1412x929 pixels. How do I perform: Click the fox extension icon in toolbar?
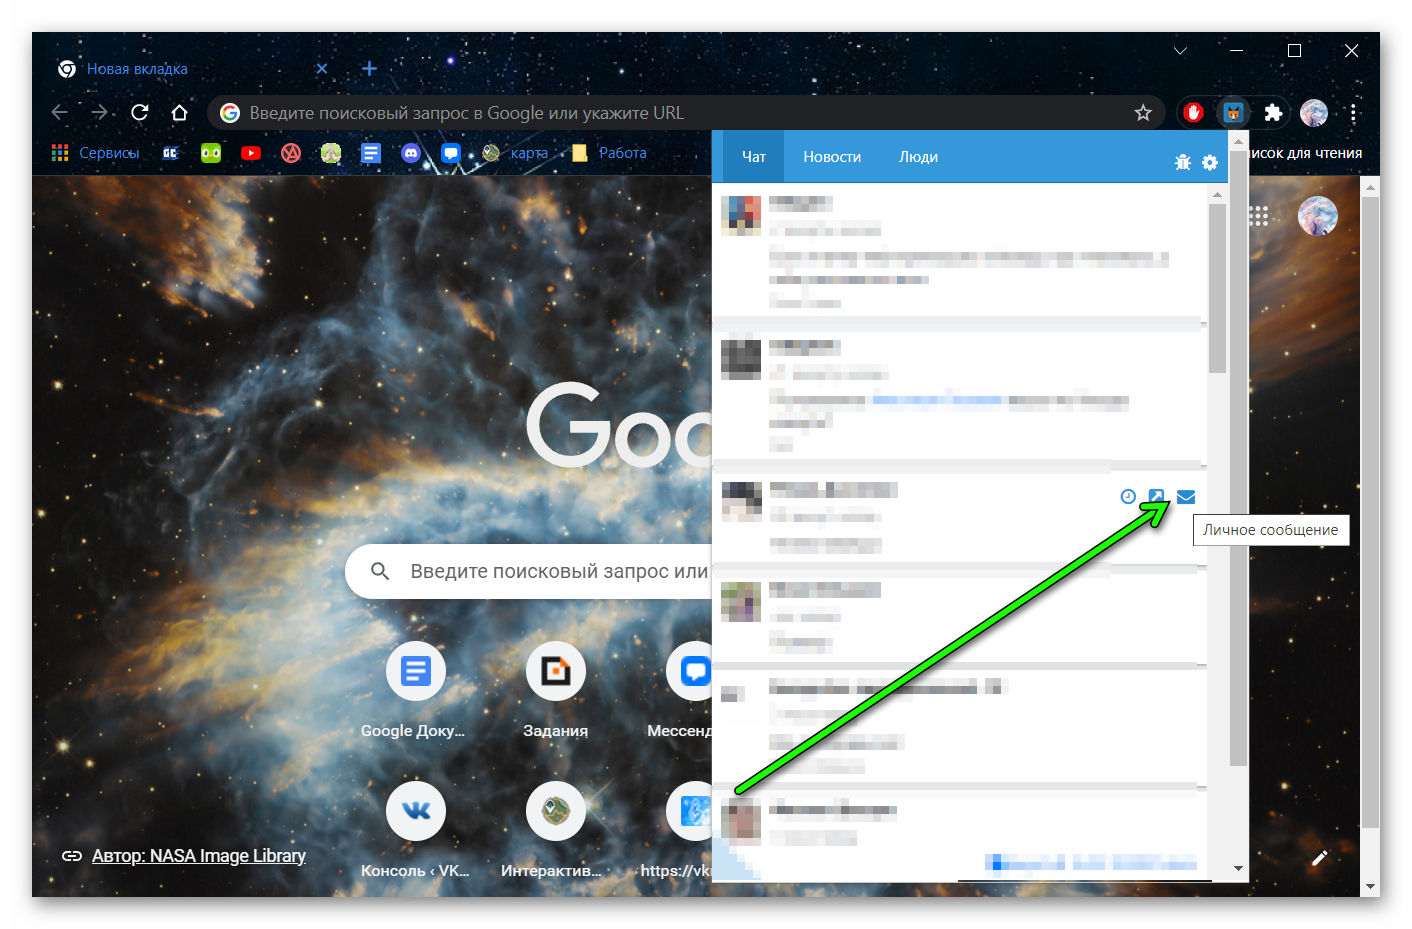[1233, 113]
